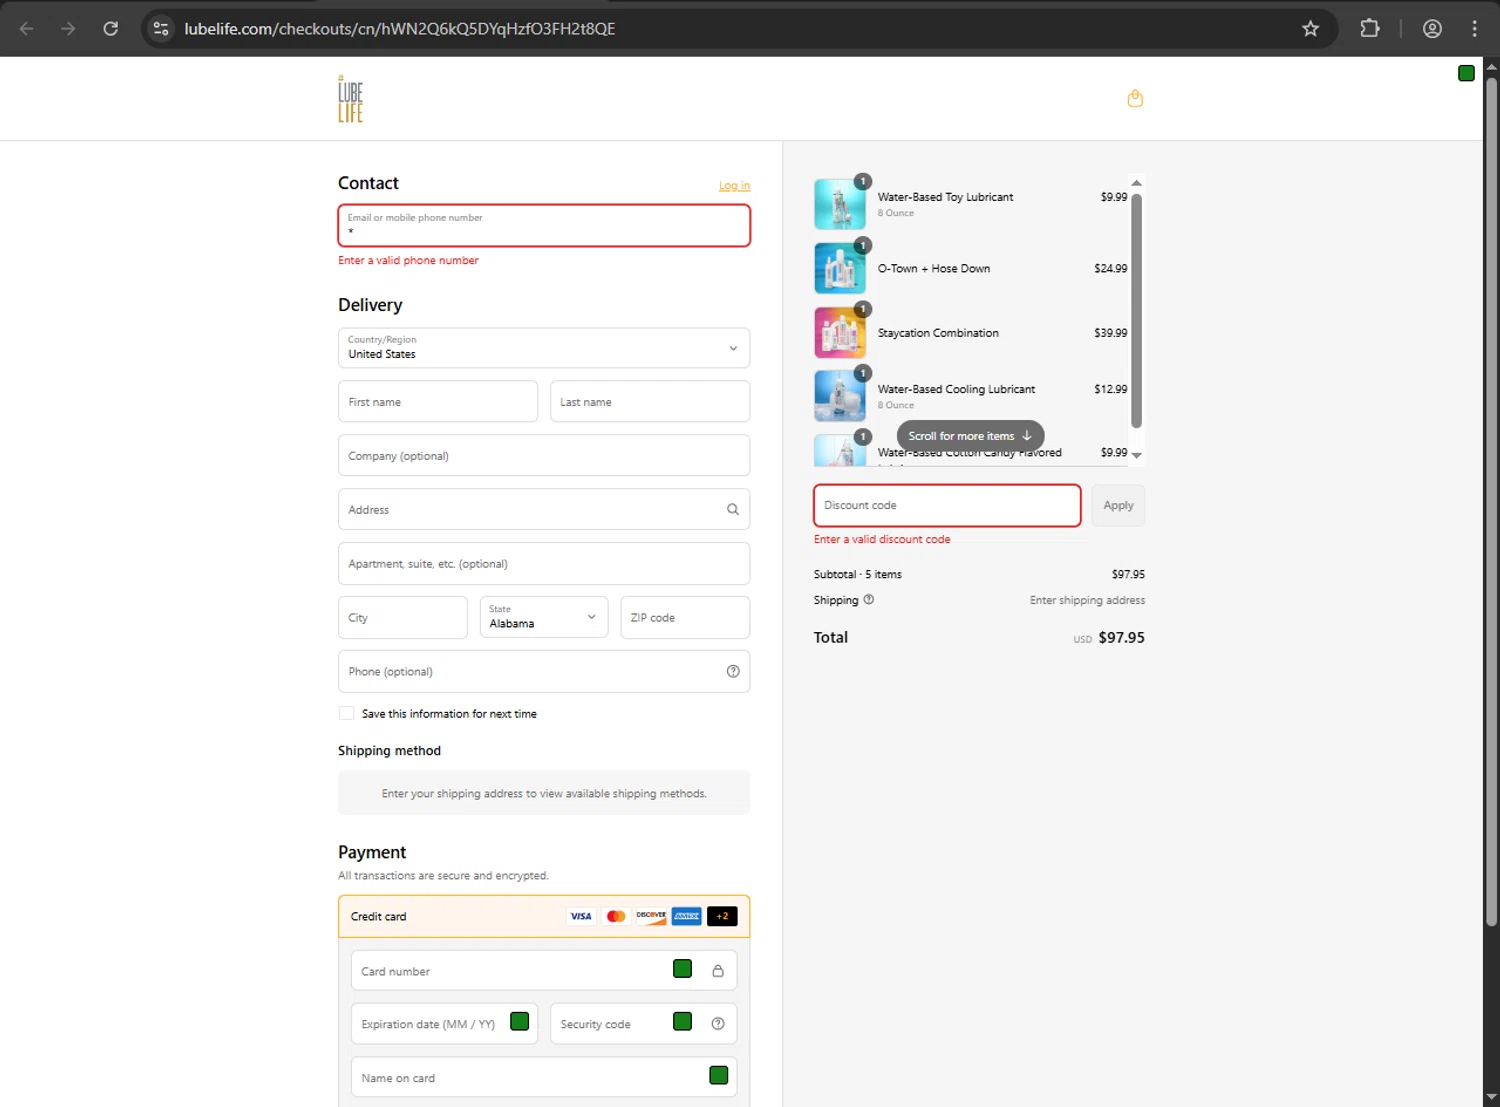Click the browser back arrow
Viewport: 1500px width, 1107px height.
click(x=27, y=29)
